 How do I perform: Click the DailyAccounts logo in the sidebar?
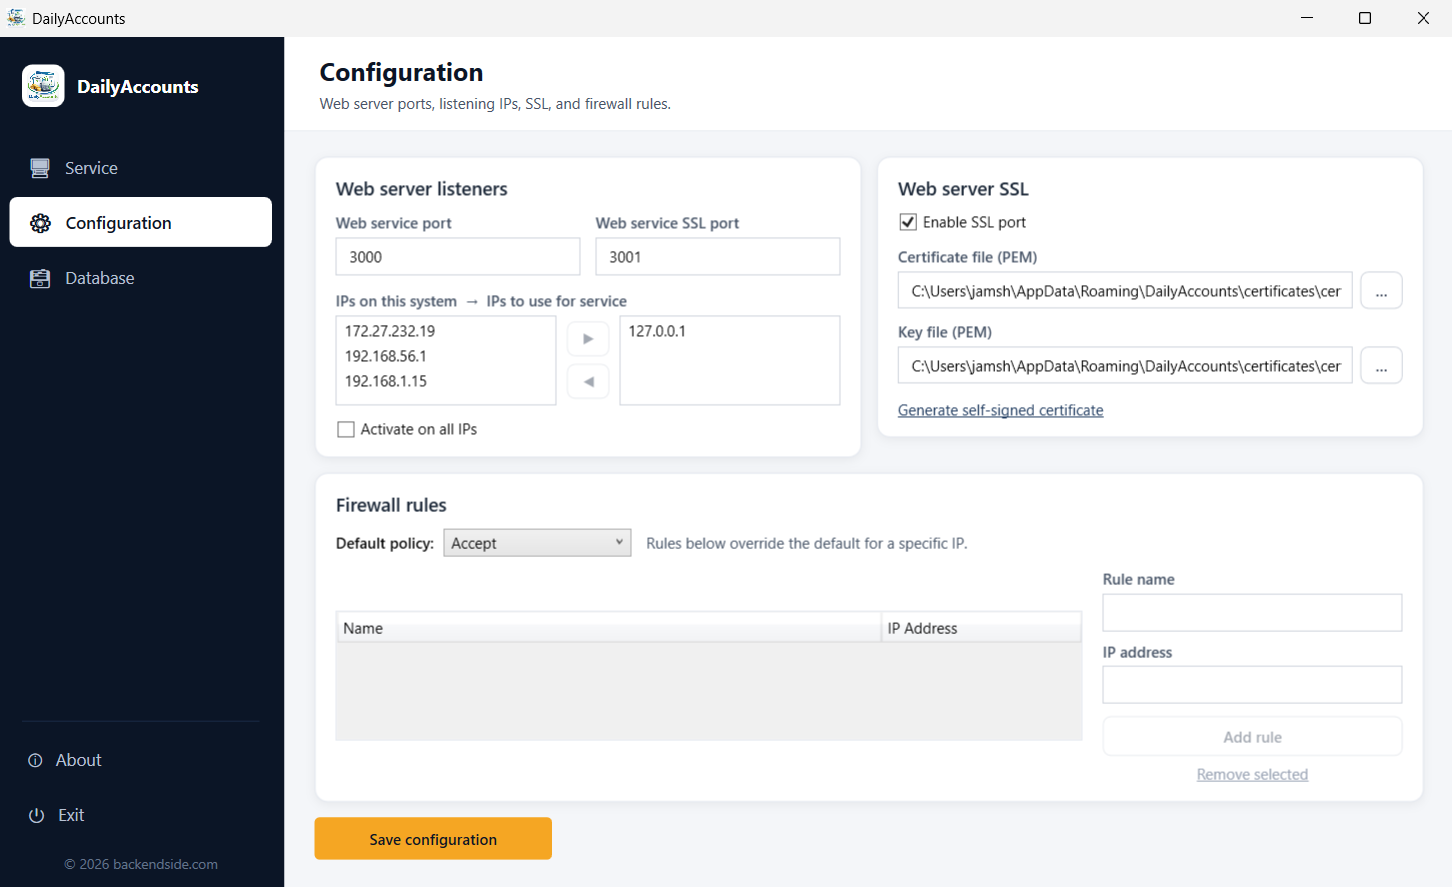tap(43, 86)
